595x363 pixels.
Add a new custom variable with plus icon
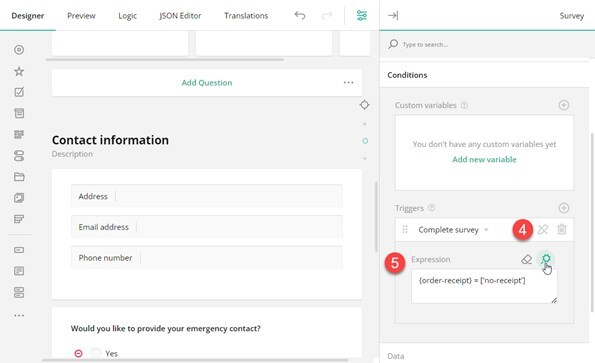coord(564,105)
